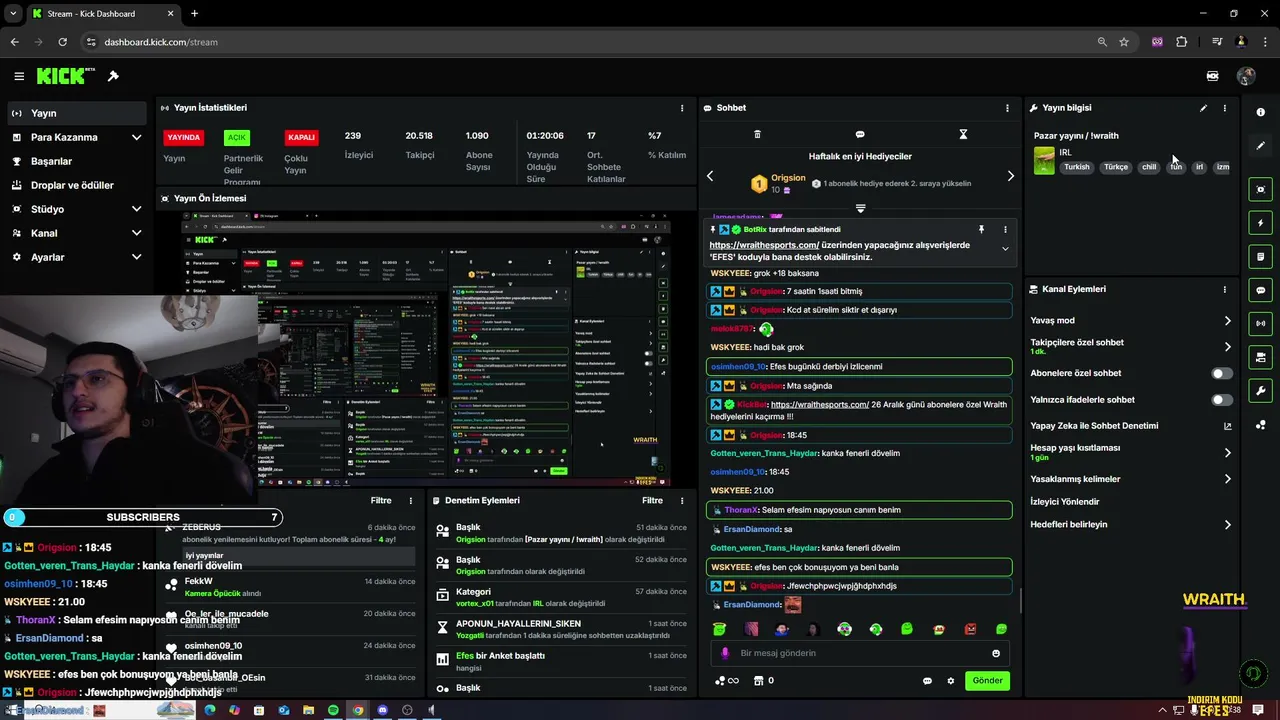Enable Abonelere özel sohbet
The image size is (1280, 720).
tap(1222, 373)
